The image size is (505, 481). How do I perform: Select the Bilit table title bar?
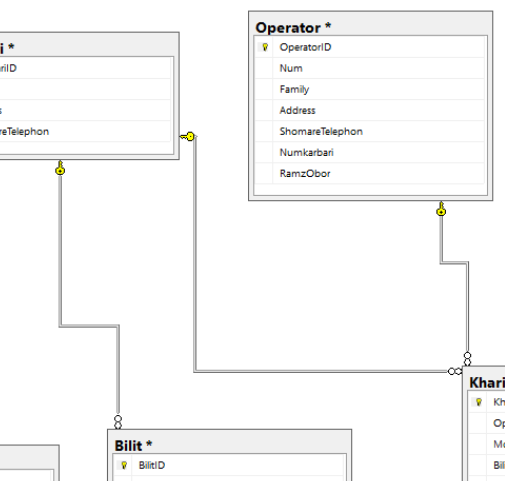[229, 445]
